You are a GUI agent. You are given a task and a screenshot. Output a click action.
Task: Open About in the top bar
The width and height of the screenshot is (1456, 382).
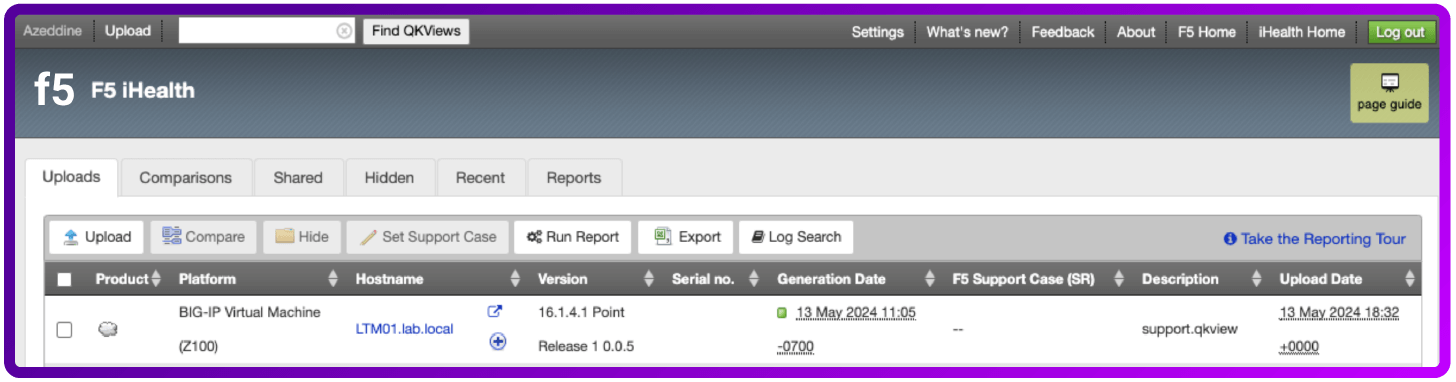tap(1136, 32)
